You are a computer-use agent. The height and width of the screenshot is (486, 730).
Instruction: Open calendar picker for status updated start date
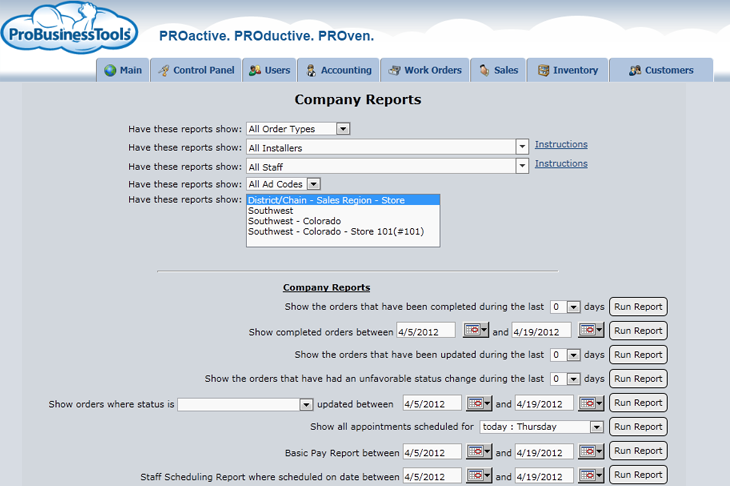480,404
